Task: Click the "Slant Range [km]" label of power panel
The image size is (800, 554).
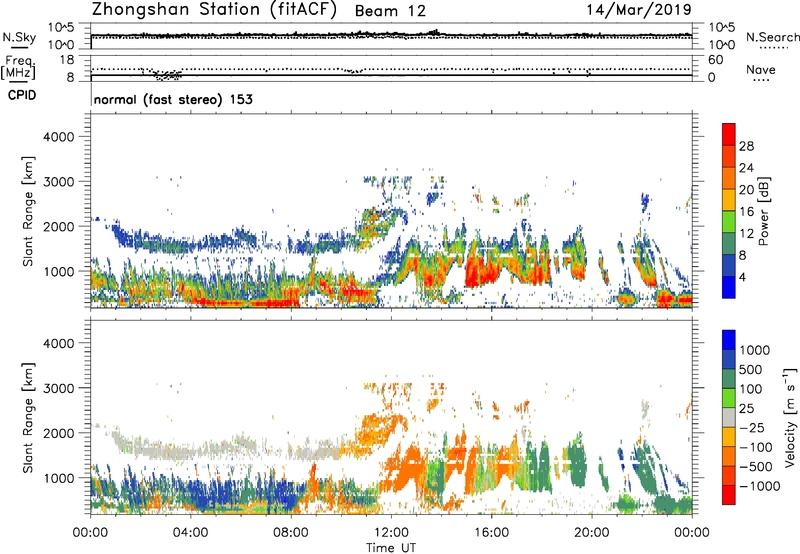Action: click(28, 211)
